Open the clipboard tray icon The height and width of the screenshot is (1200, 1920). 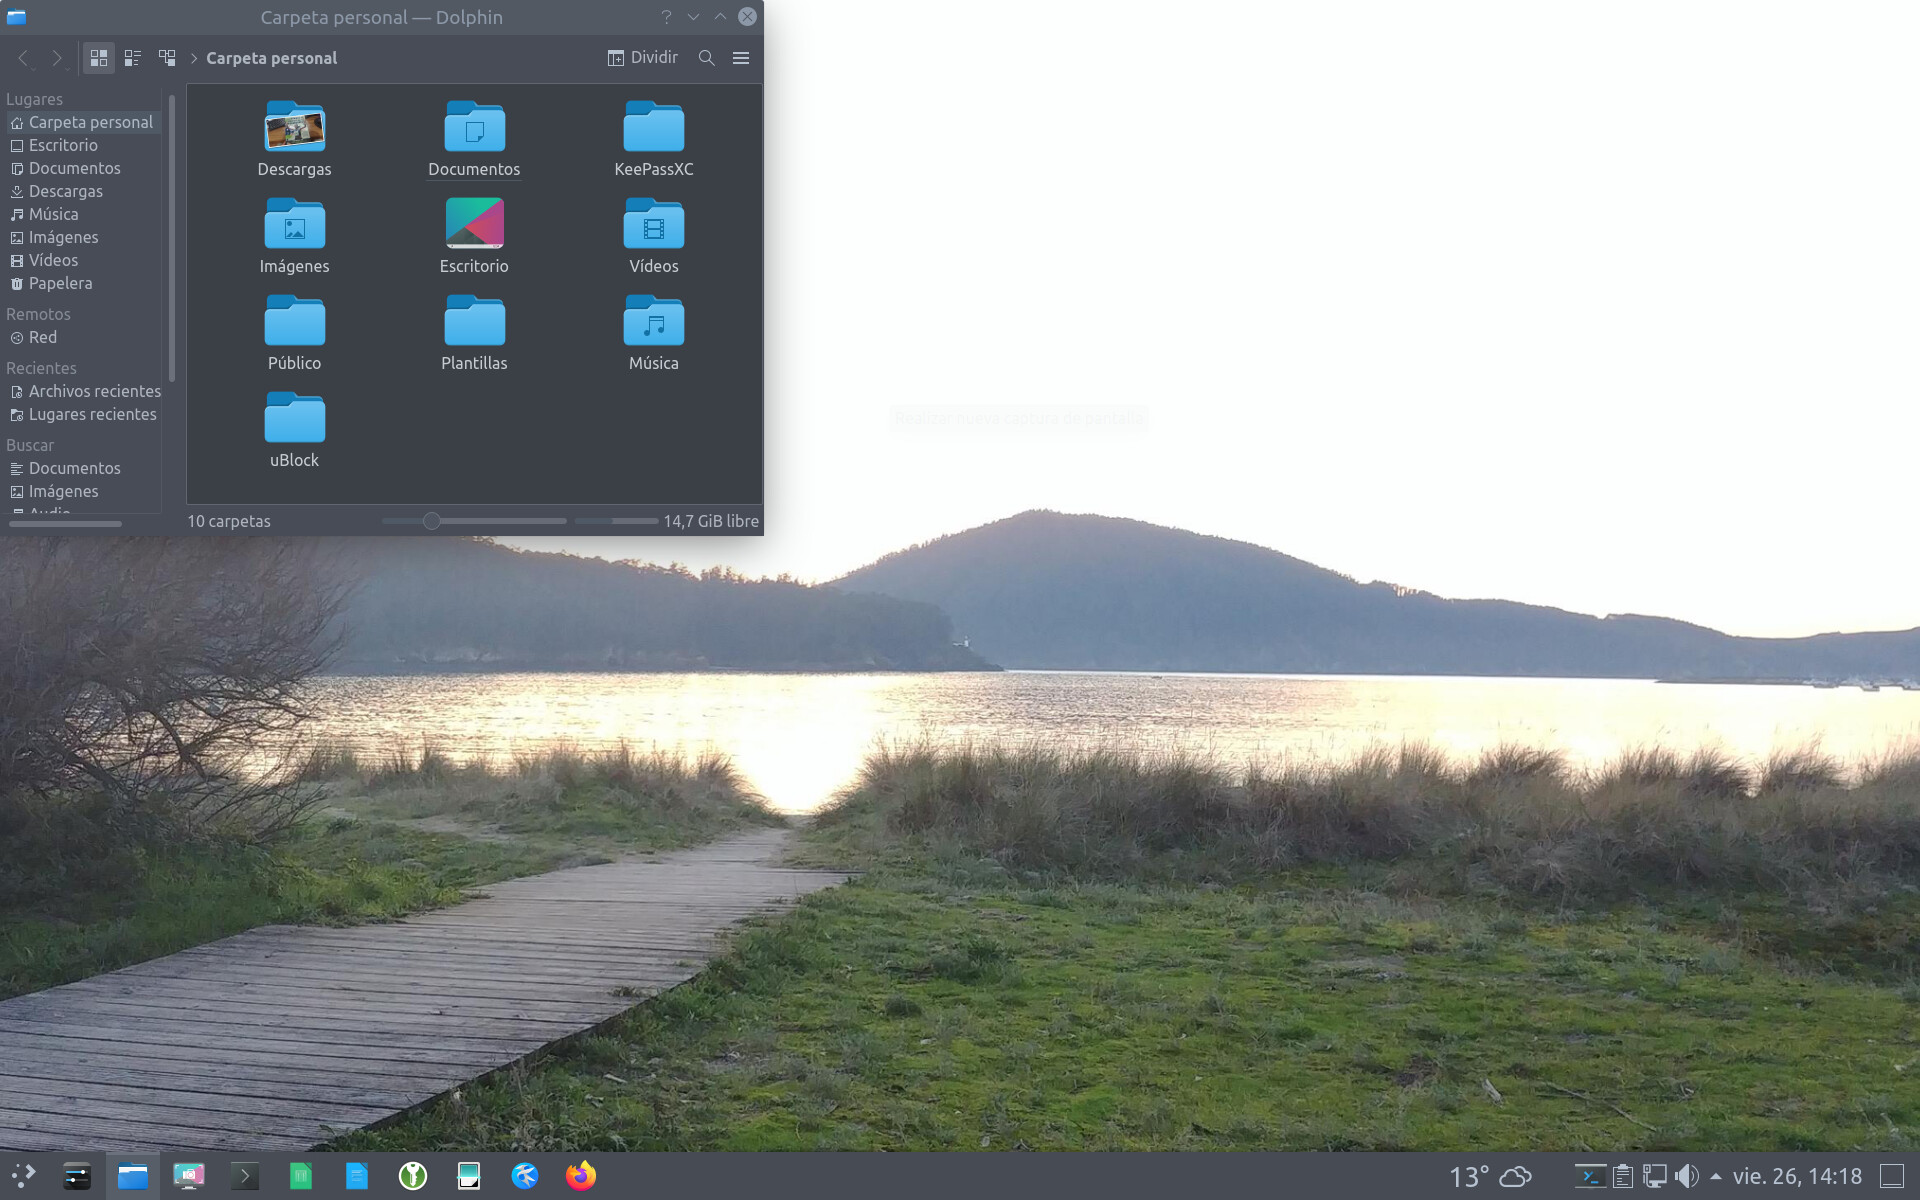(x=1623, y=1176)
